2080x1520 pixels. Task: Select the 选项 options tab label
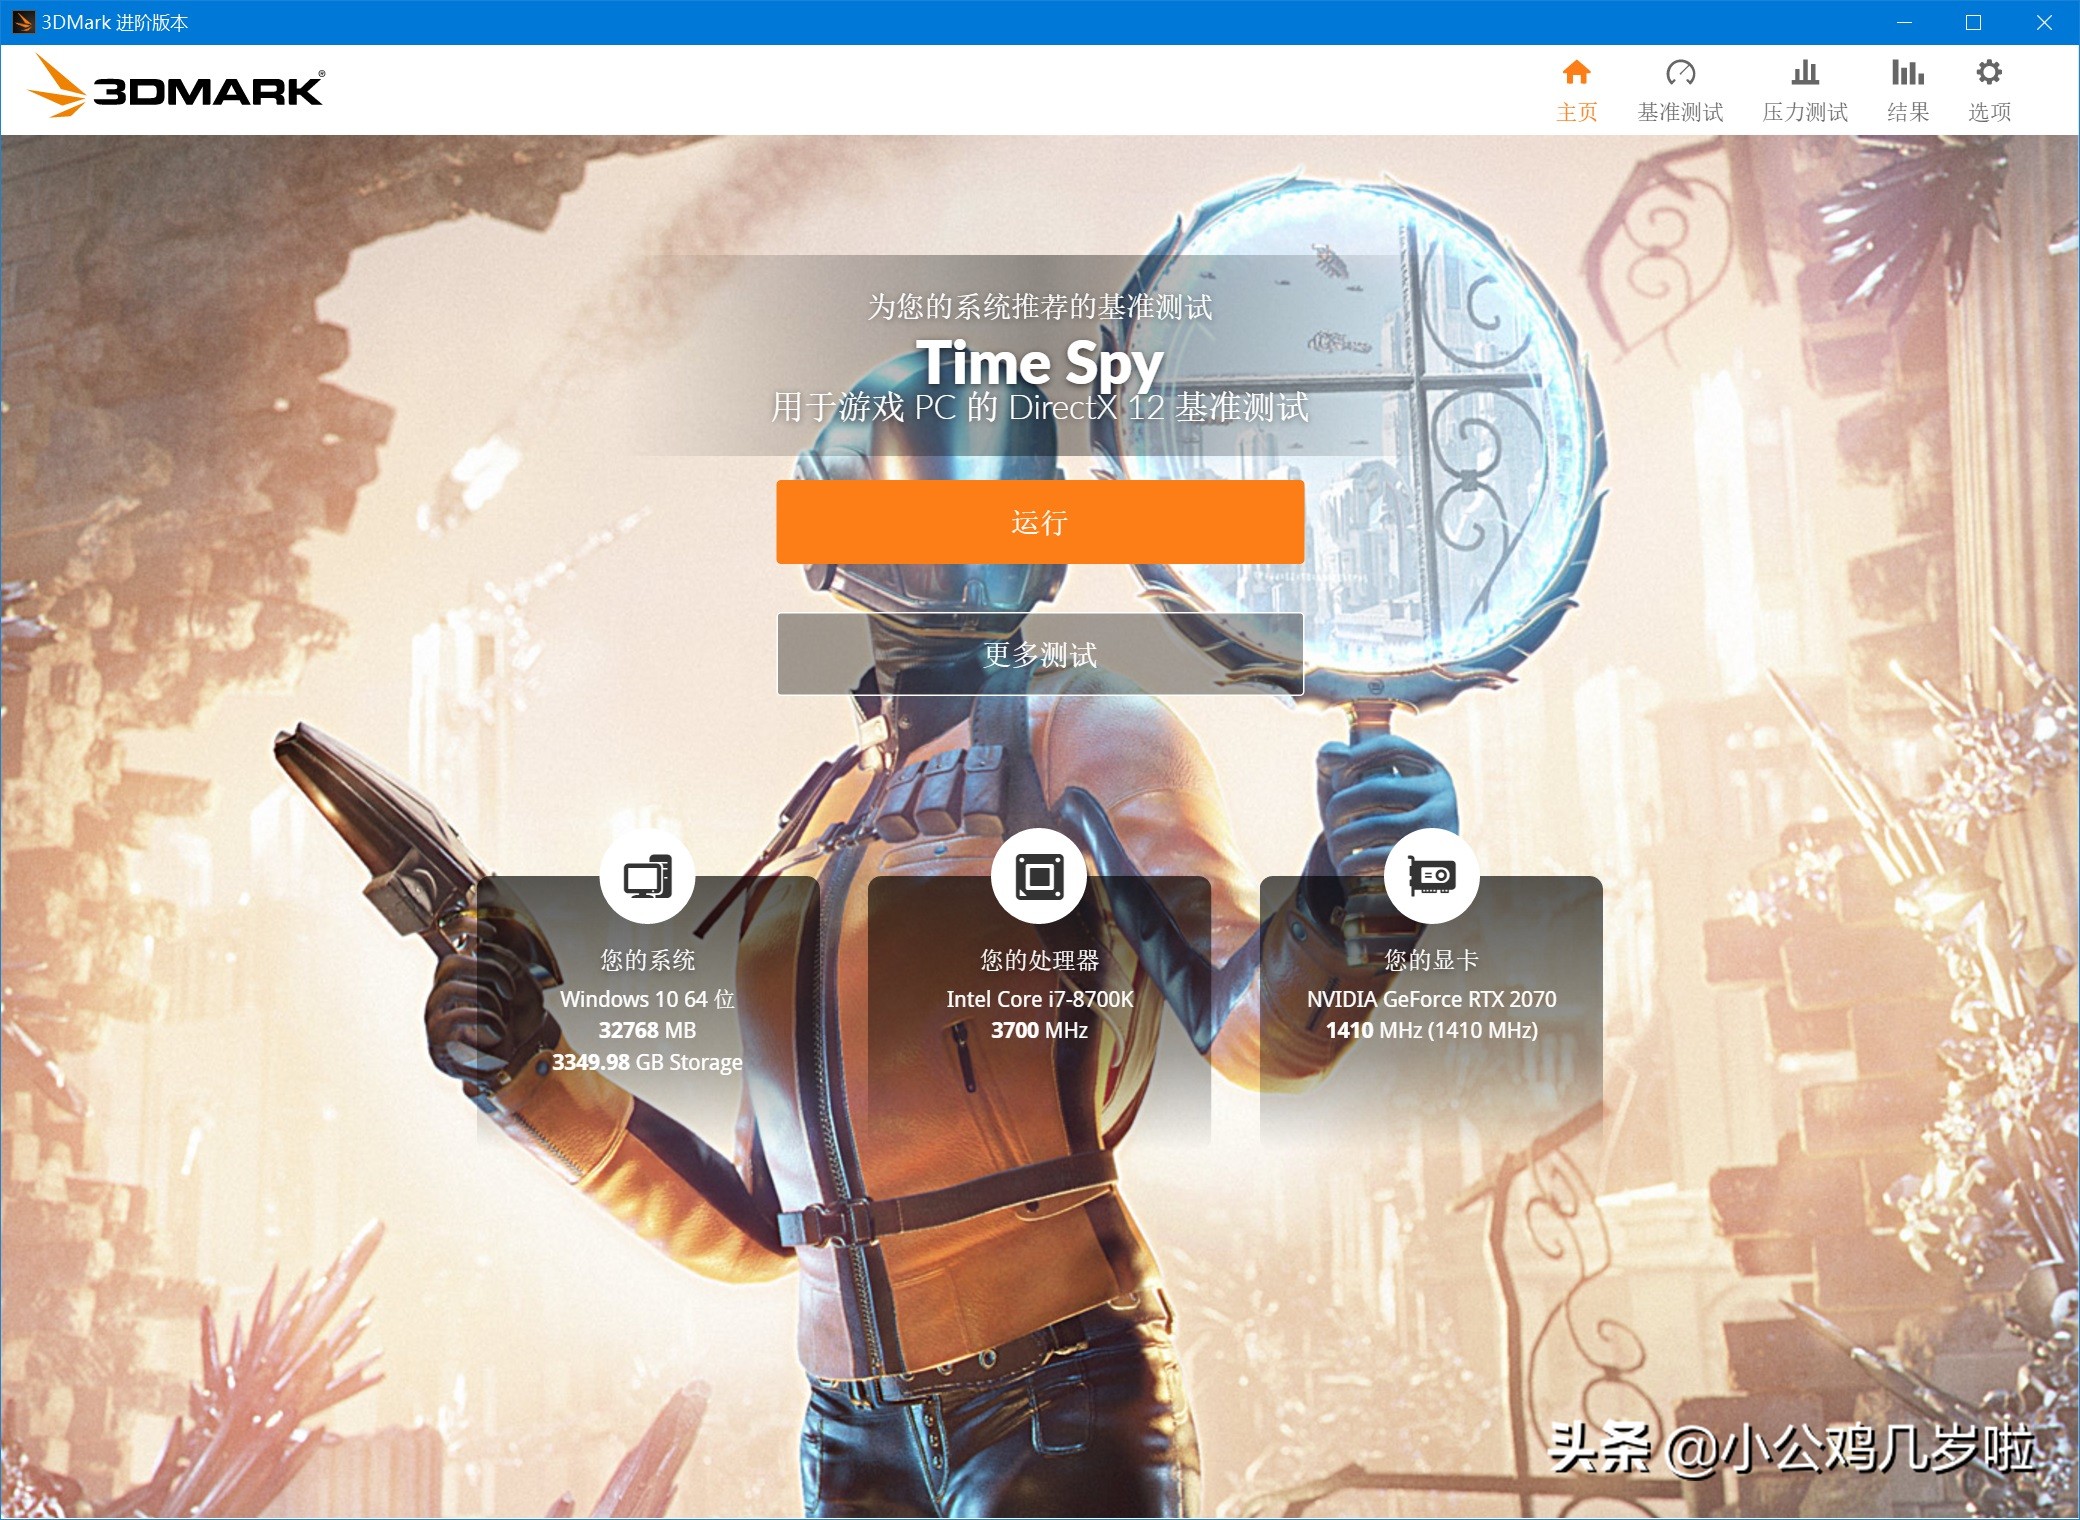[1989, 112]
